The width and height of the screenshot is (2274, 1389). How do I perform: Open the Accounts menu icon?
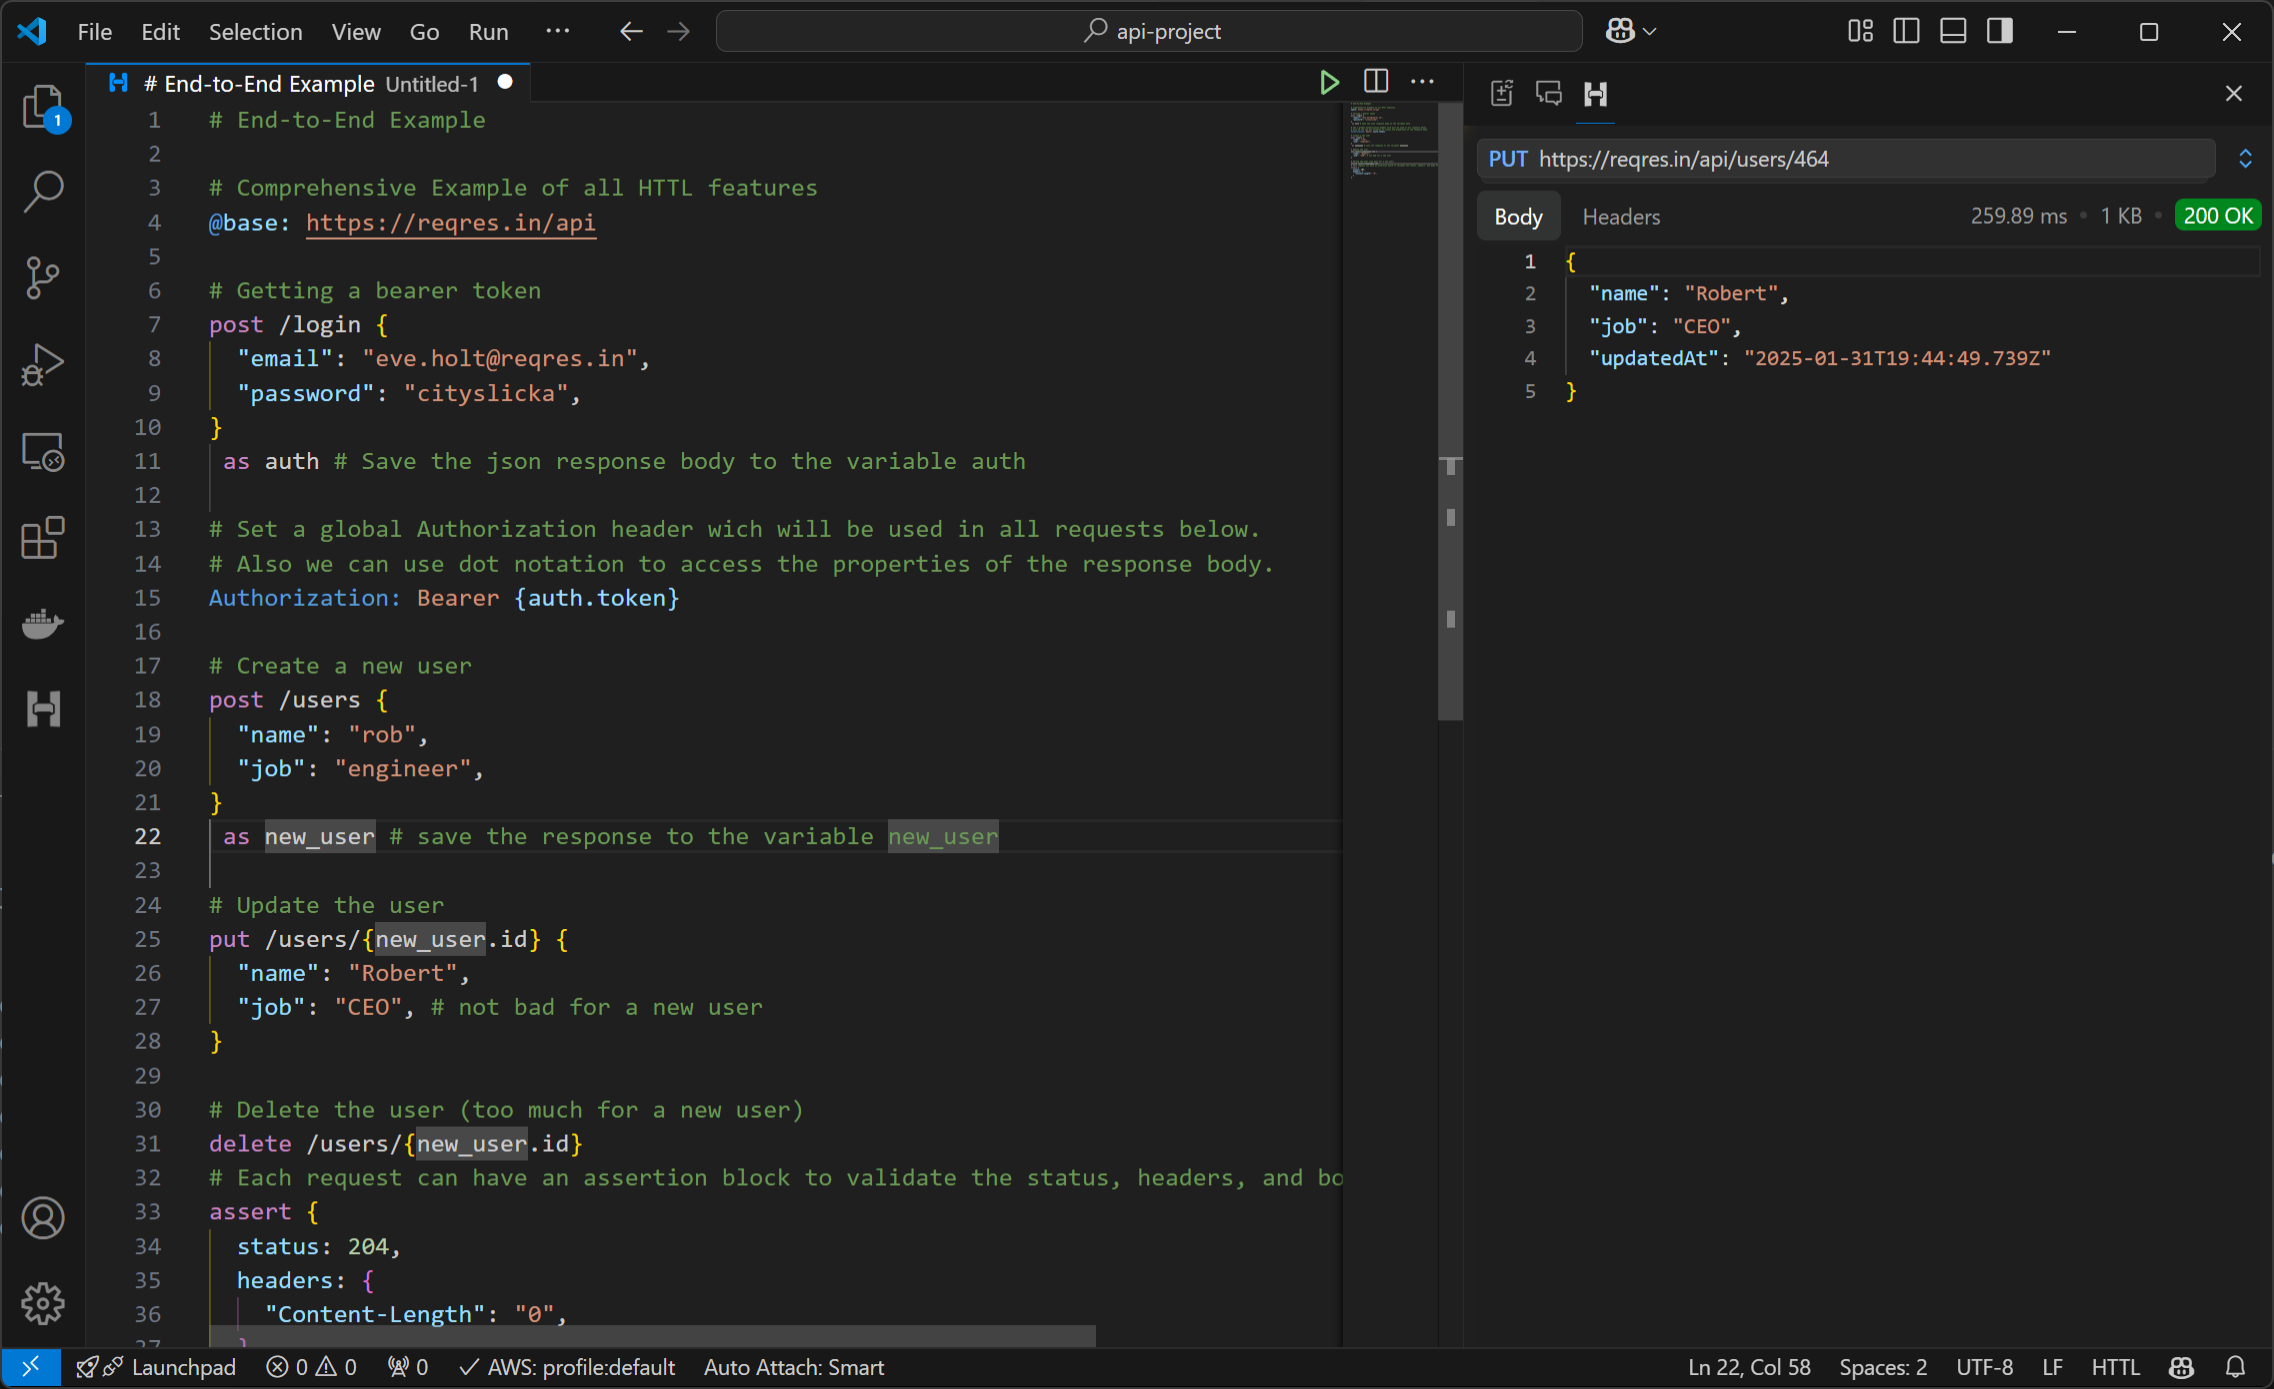(x=43, y=1217)
